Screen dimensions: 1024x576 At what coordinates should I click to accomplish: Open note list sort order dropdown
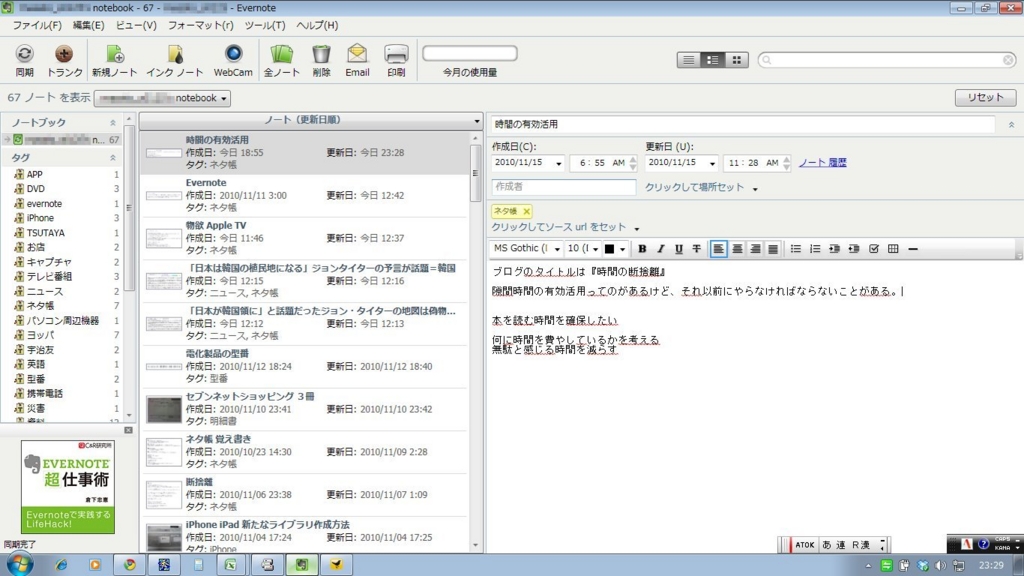pyautogui.click(x=477, y=121)
